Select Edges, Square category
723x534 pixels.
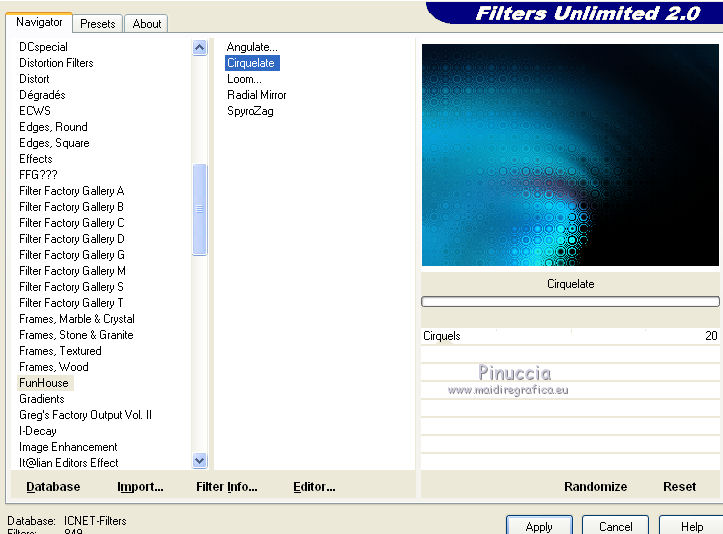pos(54,143)
